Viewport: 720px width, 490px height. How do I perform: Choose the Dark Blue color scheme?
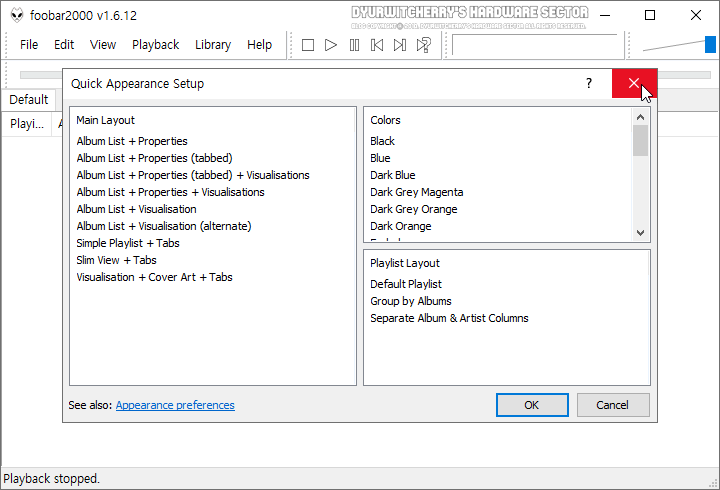tap(393, 175)
